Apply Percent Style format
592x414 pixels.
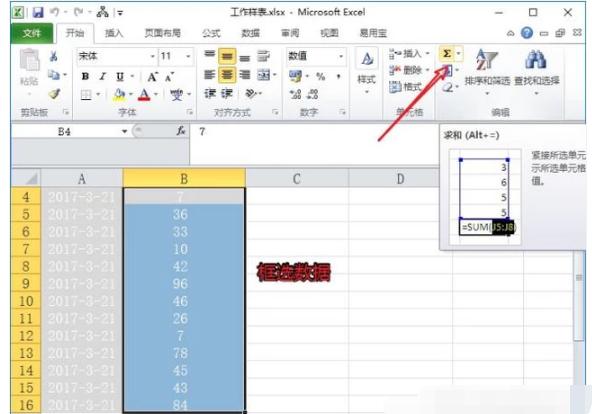(x=321, y=77)
